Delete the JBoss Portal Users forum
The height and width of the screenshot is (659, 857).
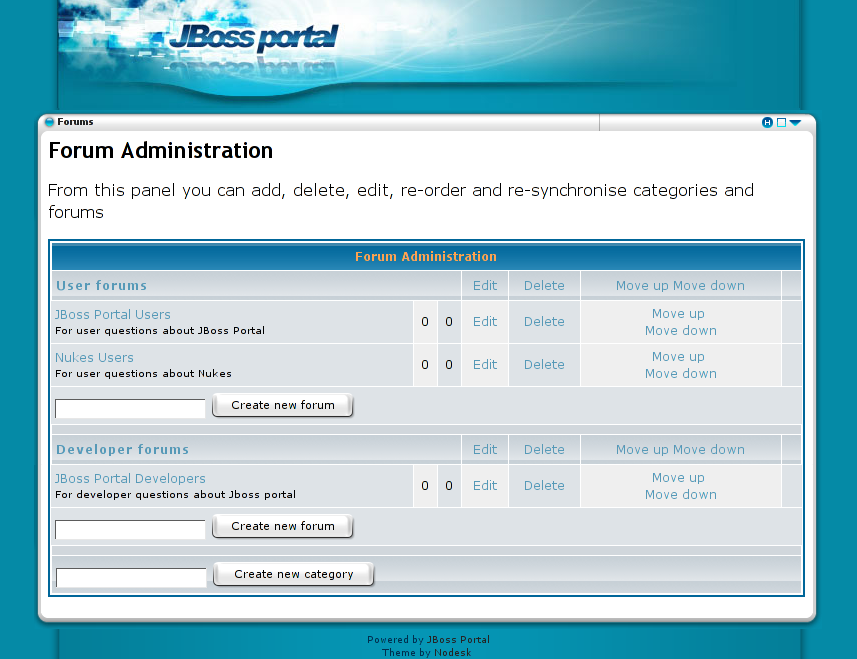(x=544, y=321)
